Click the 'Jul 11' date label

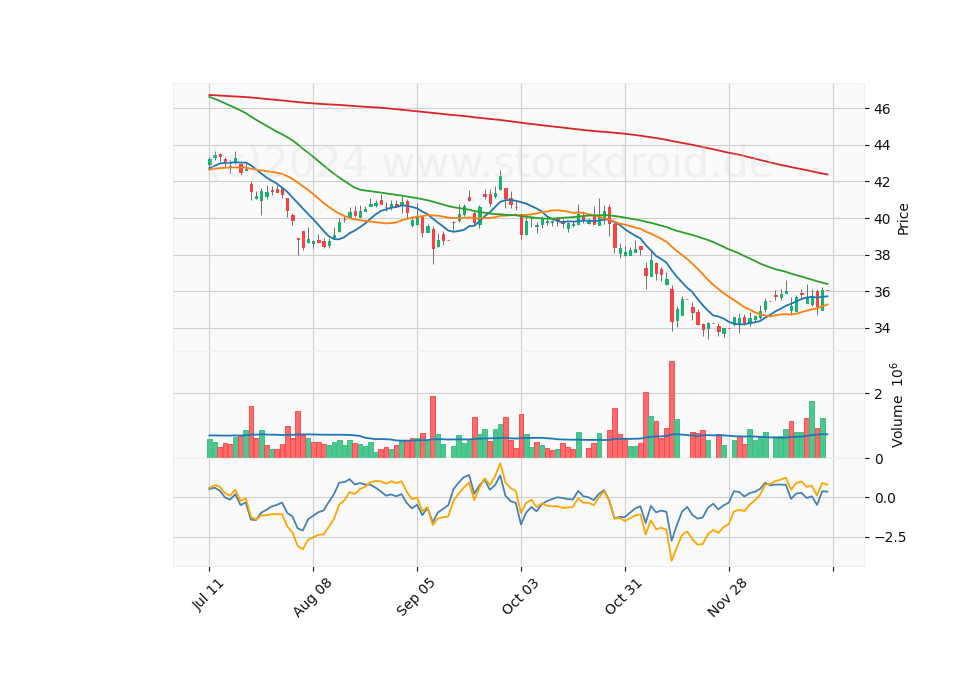click(208, 594)
